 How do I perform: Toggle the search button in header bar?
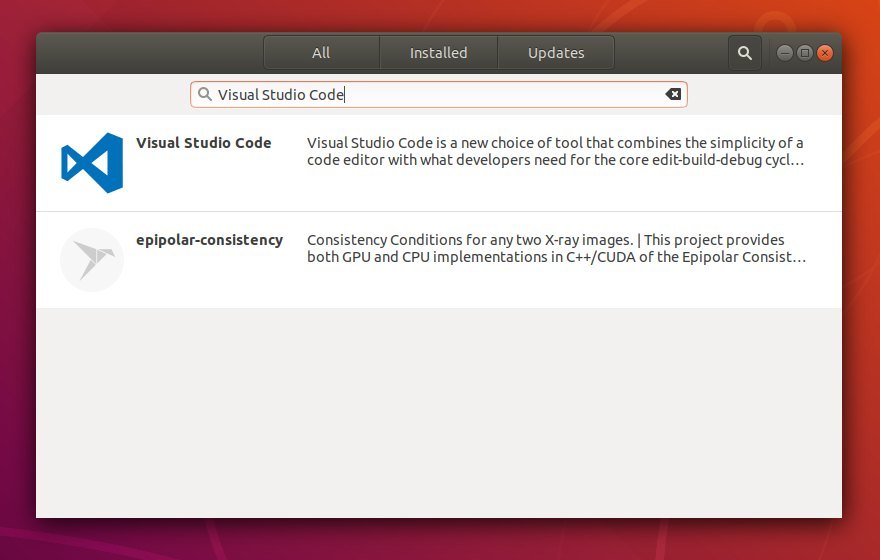tap(744, 53)
